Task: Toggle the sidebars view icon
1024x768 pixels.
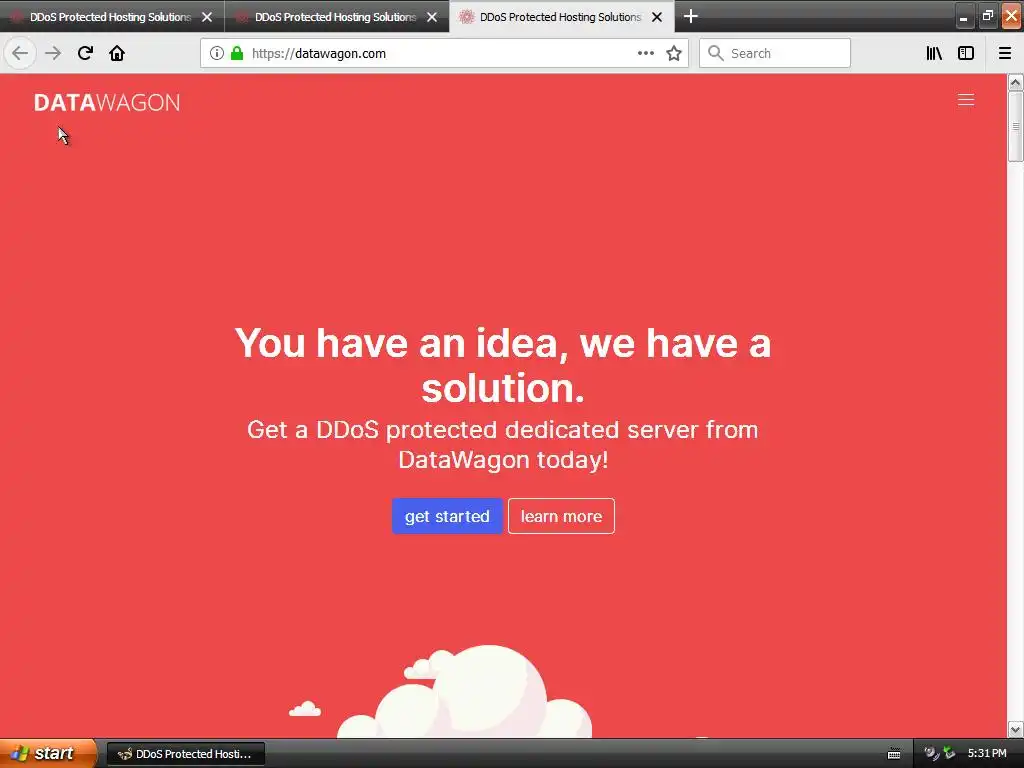Action: [966, 54]
